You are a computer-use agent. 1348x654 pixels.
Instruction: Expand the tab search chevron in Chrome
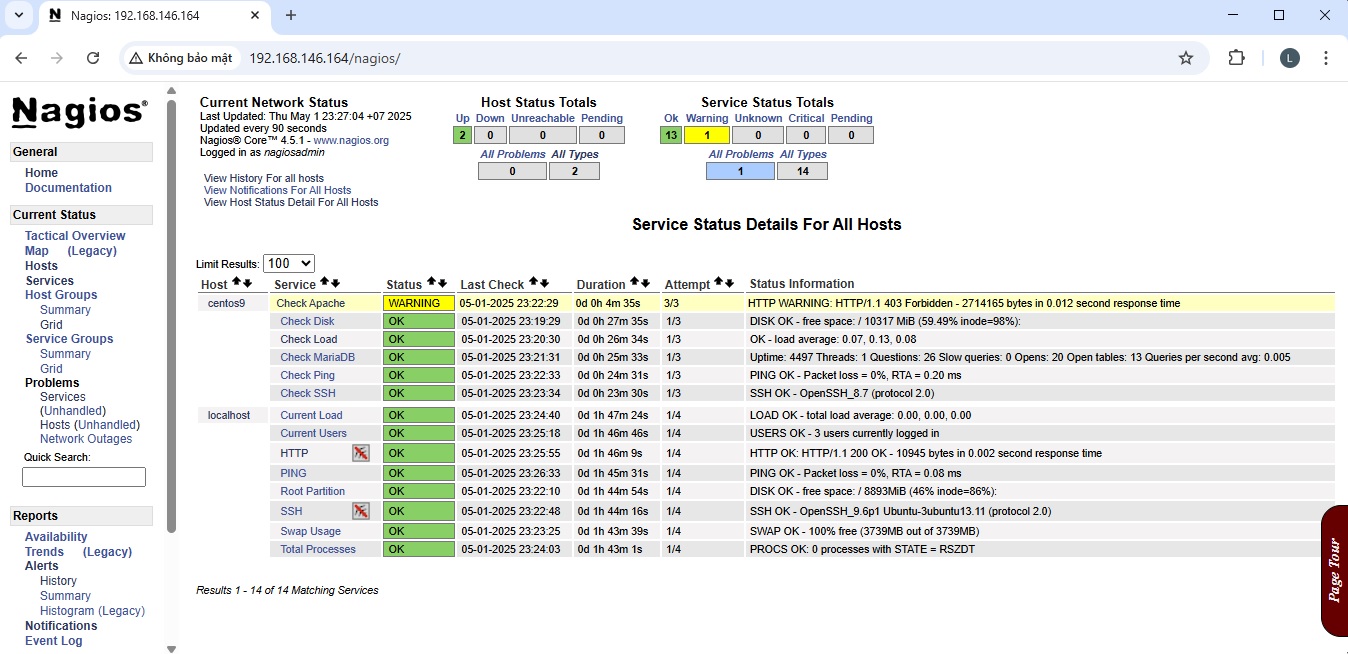pyautogui.click(x=18, y=15)
